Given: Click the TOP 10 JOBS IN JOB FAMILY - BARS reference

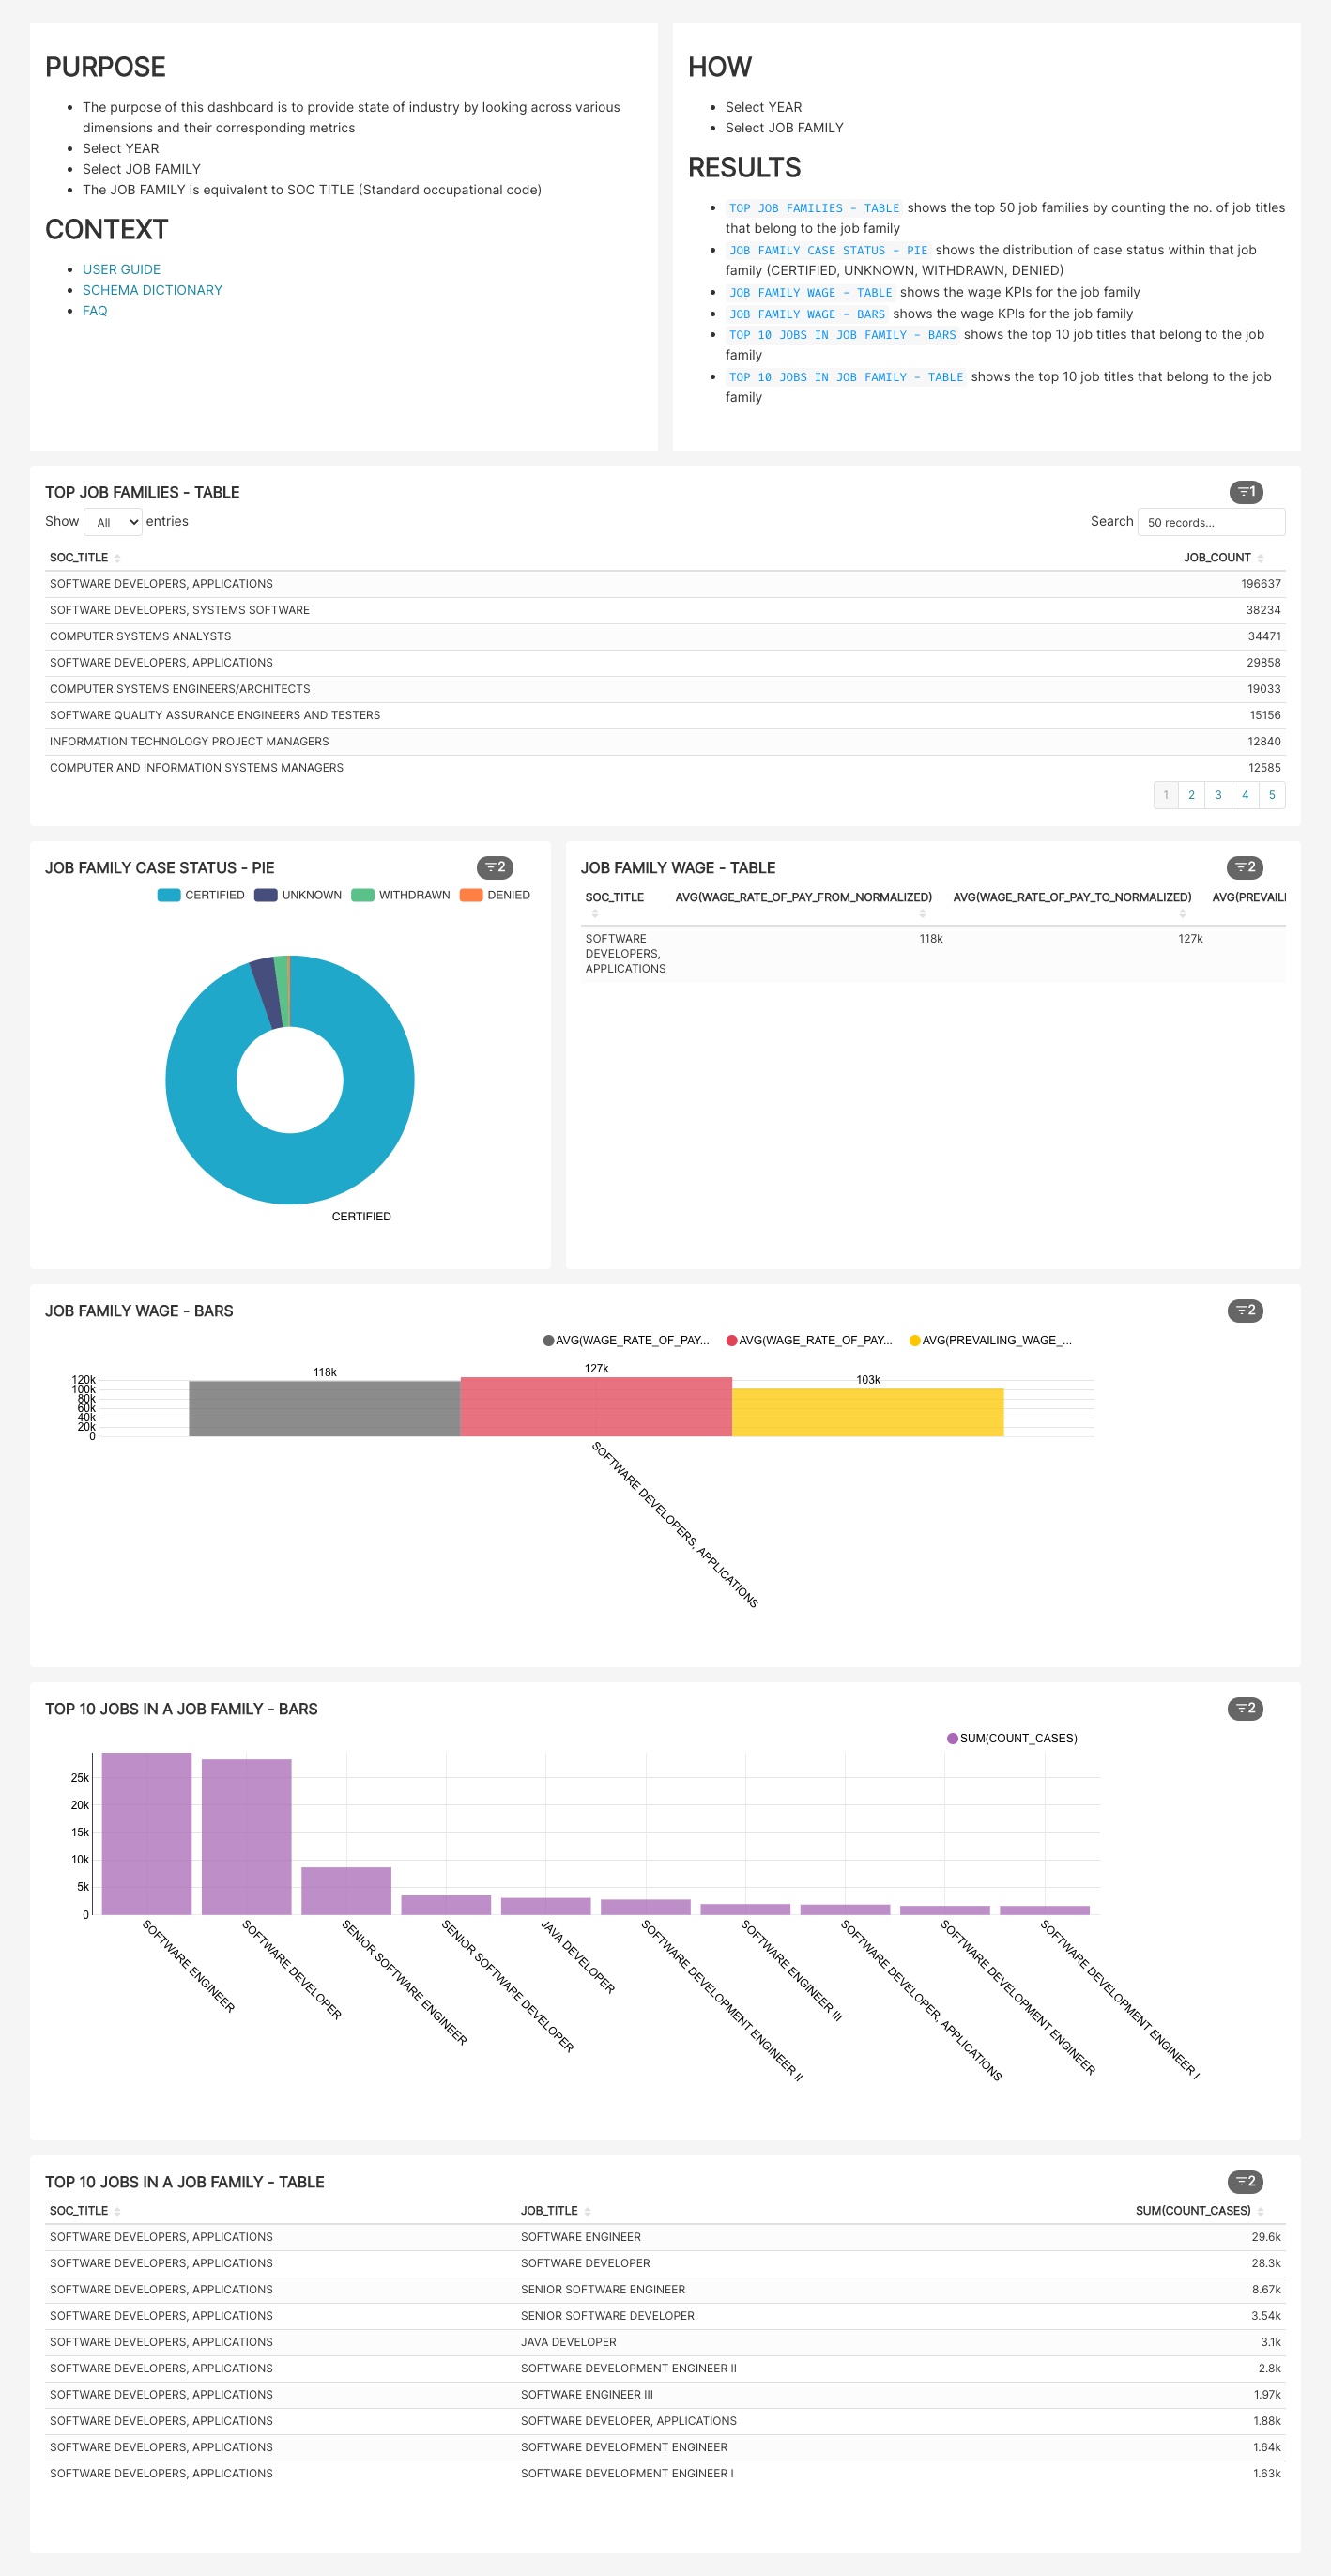Looking at the screenshot, I should tap(842, 335).
